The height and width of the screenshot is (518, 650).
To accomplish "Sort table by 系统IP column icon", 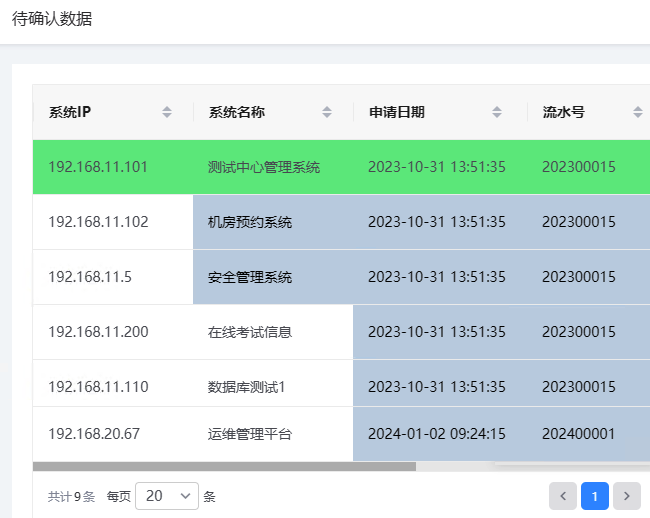I will tap(167, 112).
